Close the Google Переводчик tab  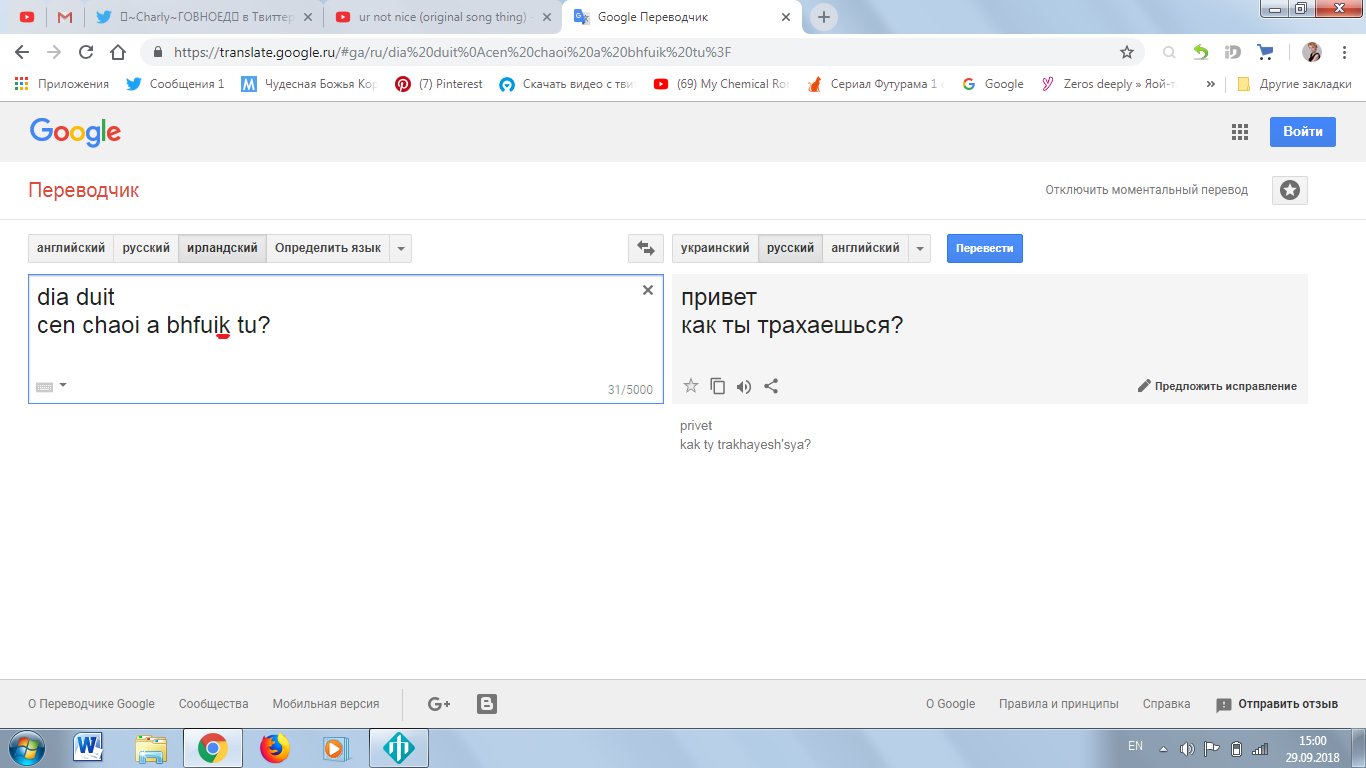tap(786, 17)
